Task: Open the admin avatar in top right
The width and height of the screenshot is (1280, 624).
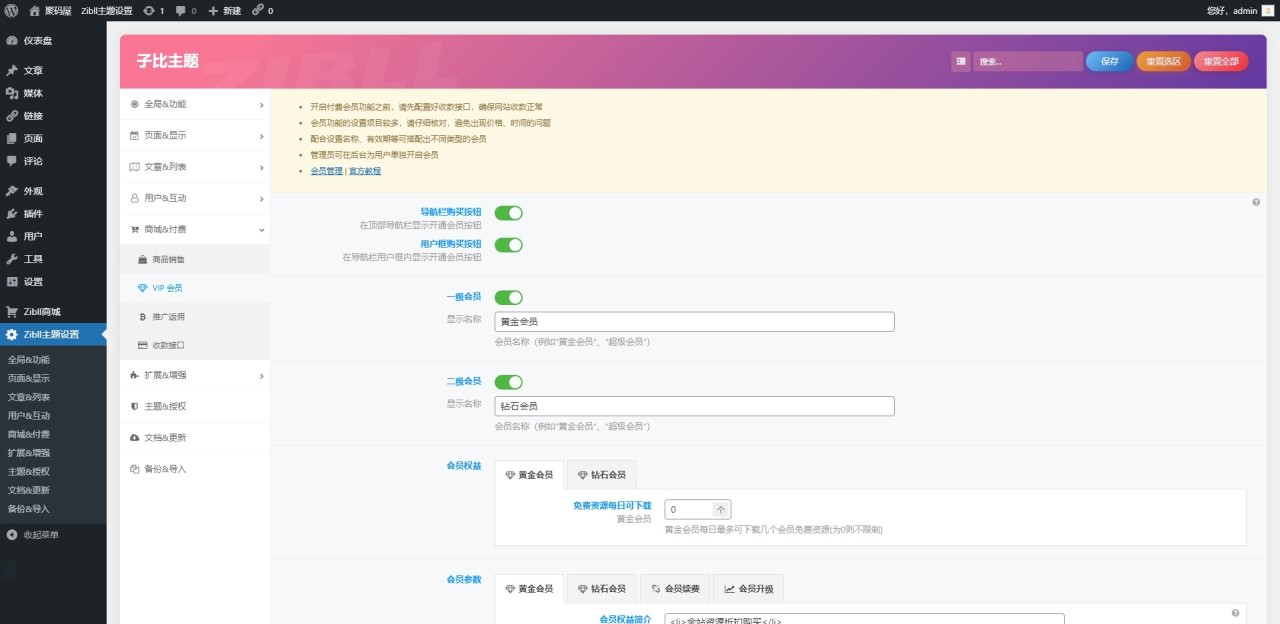Action: [1267, 10]
